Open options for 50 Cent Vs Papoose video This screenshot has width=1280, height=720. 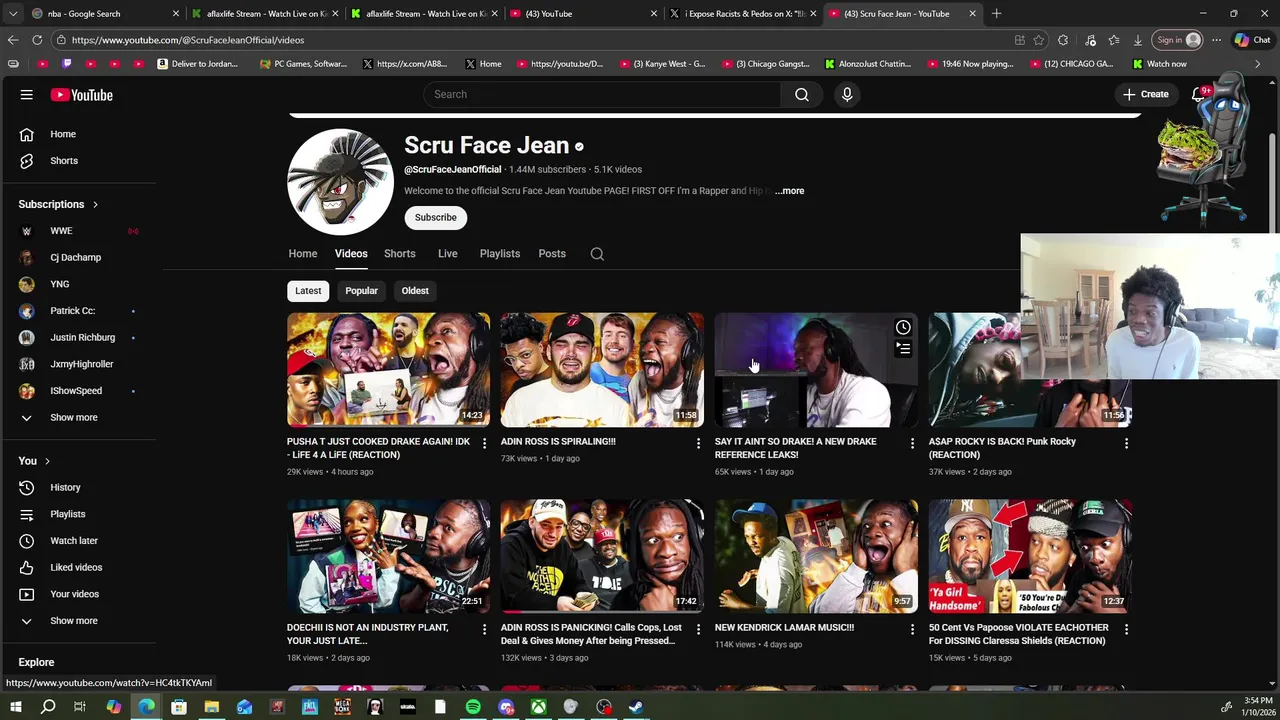(1126, 629)
